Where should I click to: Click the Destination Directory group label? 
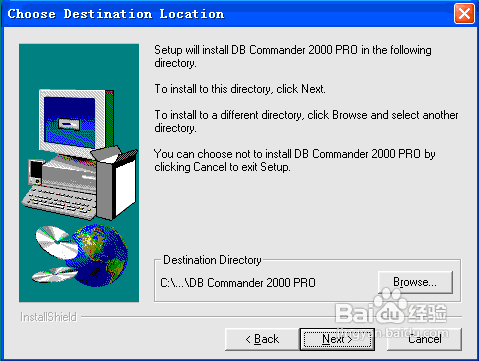click(212, 260)
